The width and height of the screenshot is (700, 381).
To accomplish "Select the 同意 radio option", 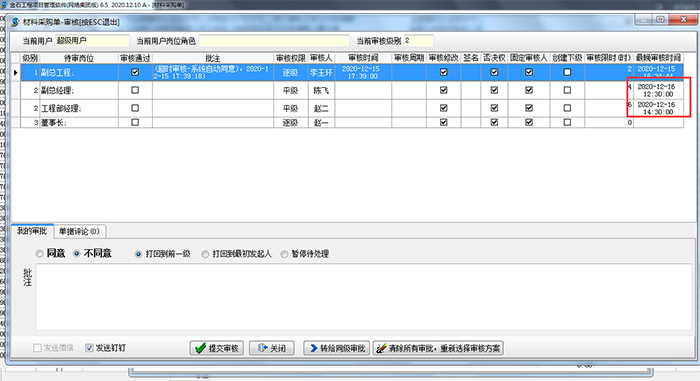I will point(40,254).
